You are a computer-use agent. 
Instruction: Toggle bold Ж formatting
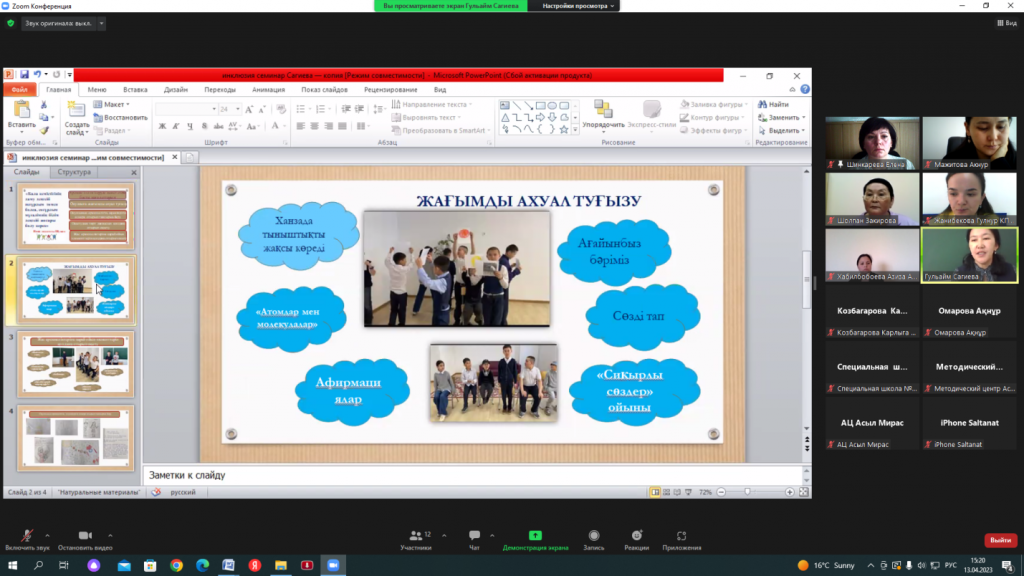[162, 126]
